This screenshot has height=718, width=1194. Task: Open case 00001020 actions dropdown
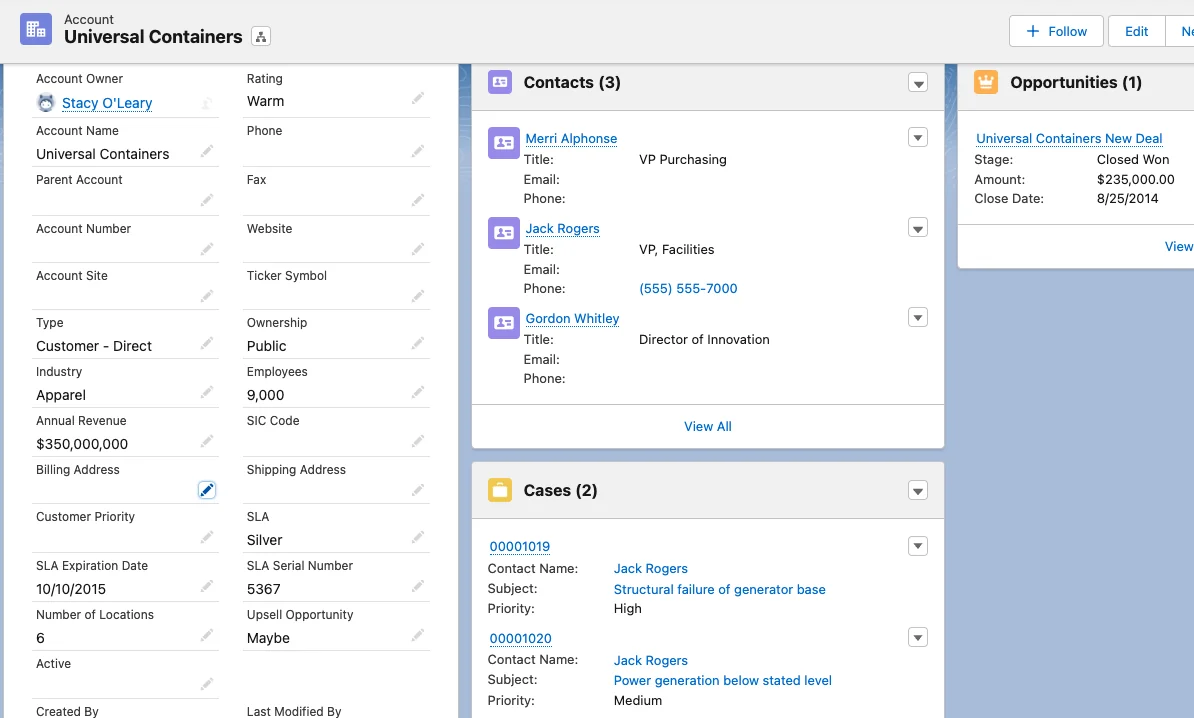[918, 637]
